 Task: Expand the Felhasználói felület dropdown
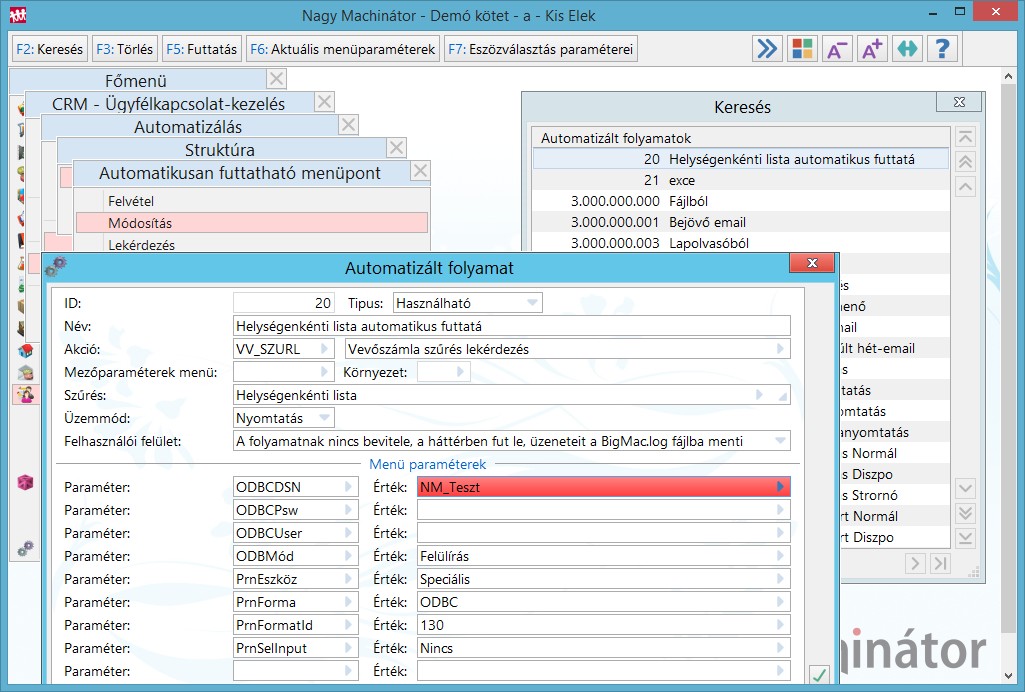point(780,441)
